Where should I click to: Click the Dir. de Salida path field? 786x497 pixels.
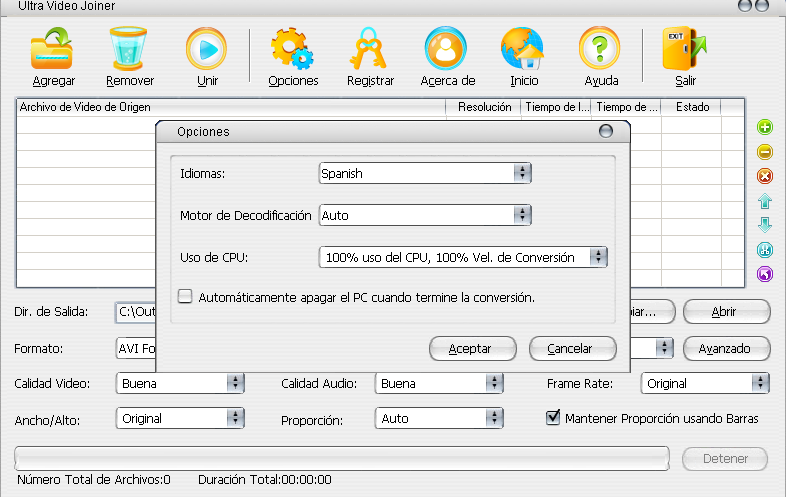pyautogui.click(x=136, y=312)
